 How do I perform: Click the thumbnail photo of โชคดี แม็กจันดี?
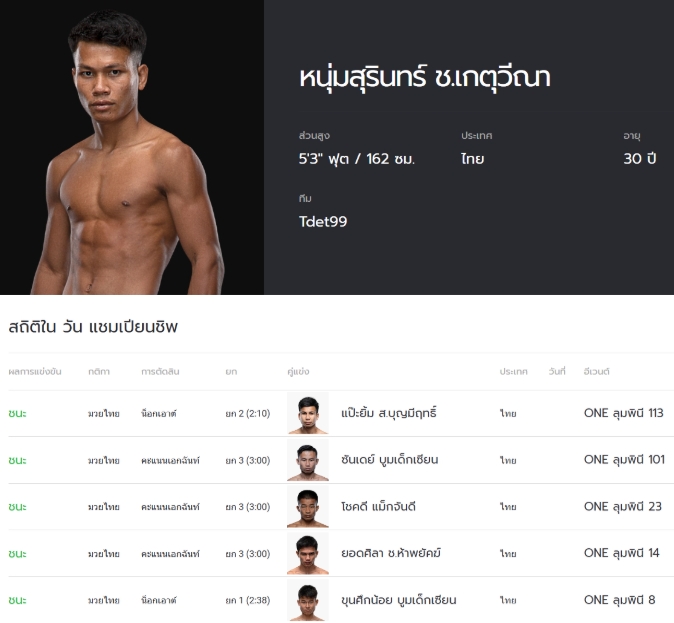[308, 507]
